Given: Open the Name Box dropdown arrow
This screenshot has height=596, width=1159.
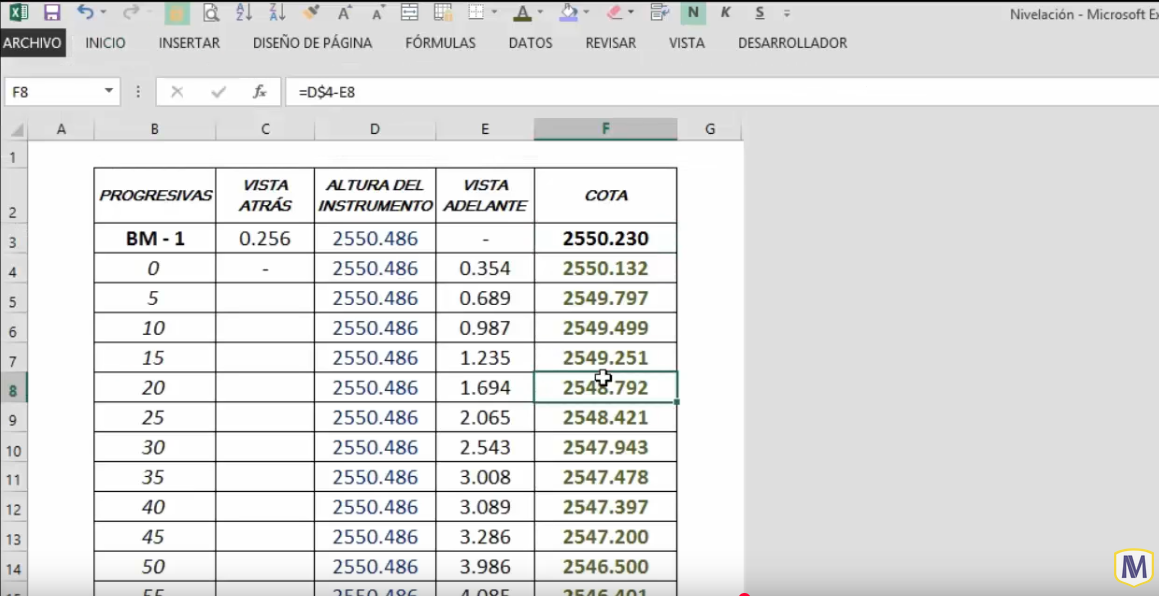Looking at the screenshot, I should [x=109, y=91].
